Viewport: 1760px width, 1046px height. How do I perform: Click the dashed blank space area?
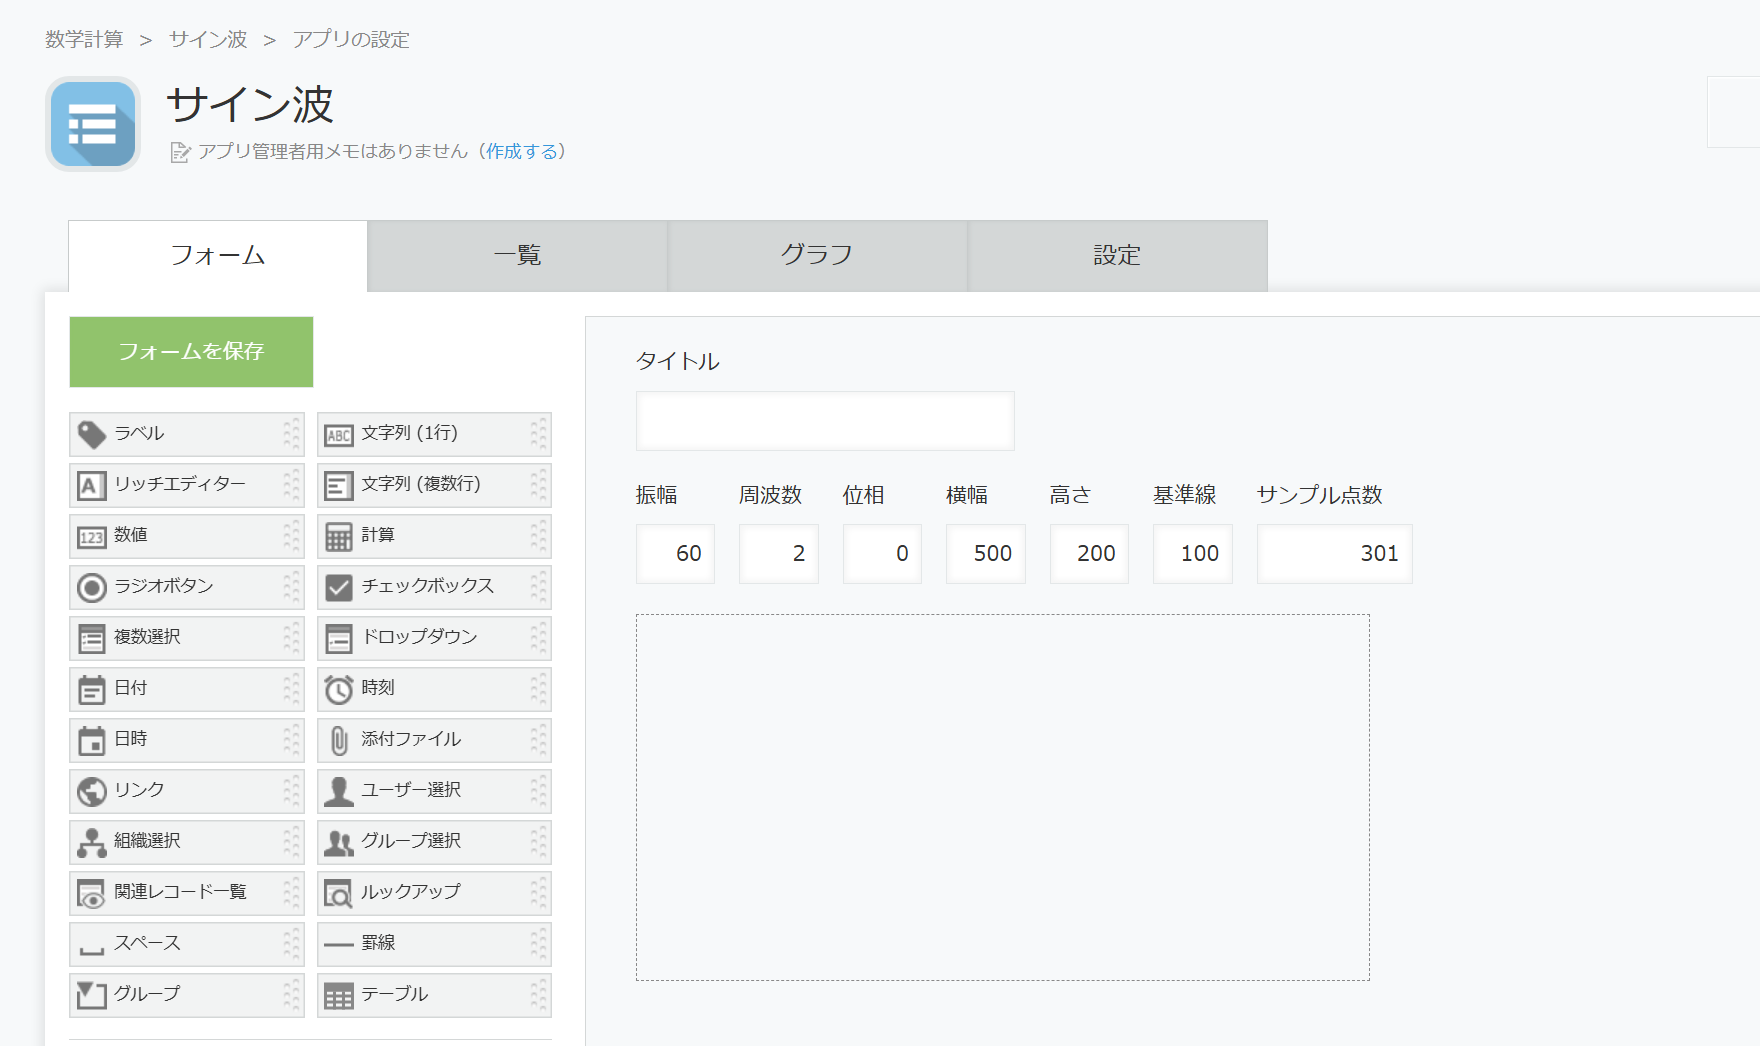[1003, 798]
